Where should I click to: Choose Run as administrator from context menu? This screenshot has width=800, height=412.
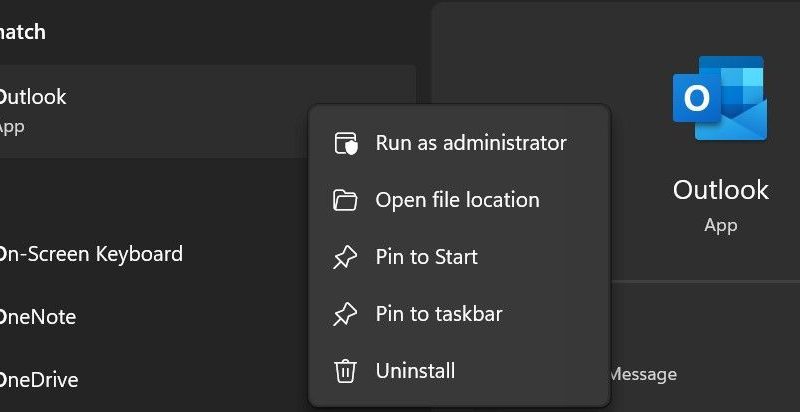point(460,143)
